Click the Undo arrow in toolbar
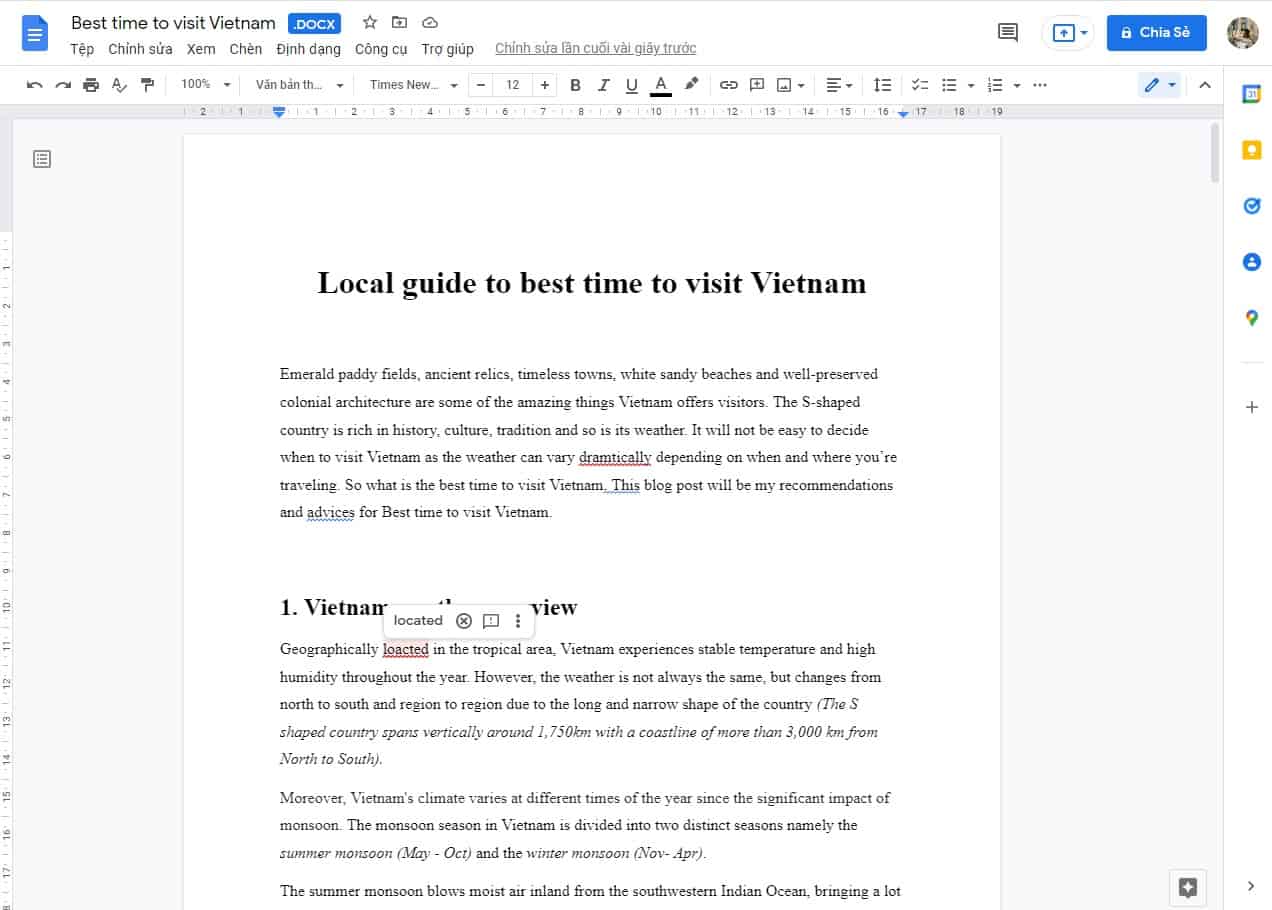The width and height of the screenshot is (1272, 910). pyautogui.click(x=35, y=85)
